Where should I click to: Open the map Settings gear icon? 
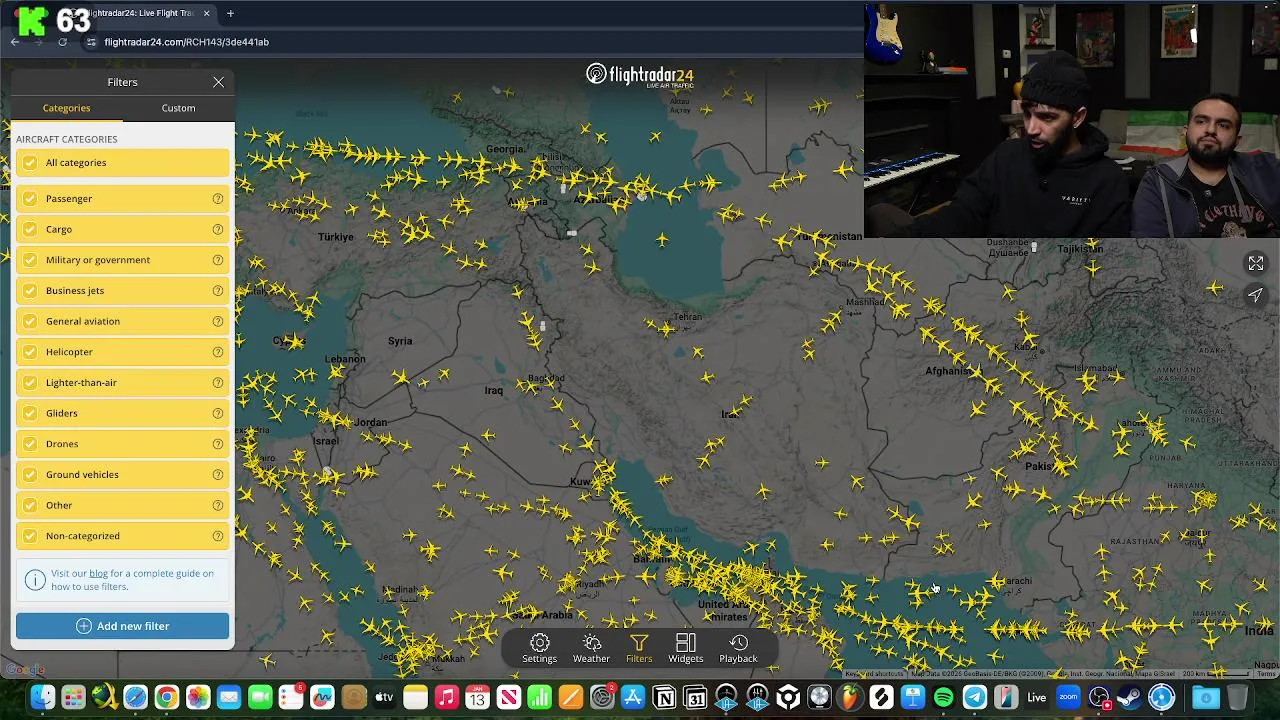click(x=539, y=642)
